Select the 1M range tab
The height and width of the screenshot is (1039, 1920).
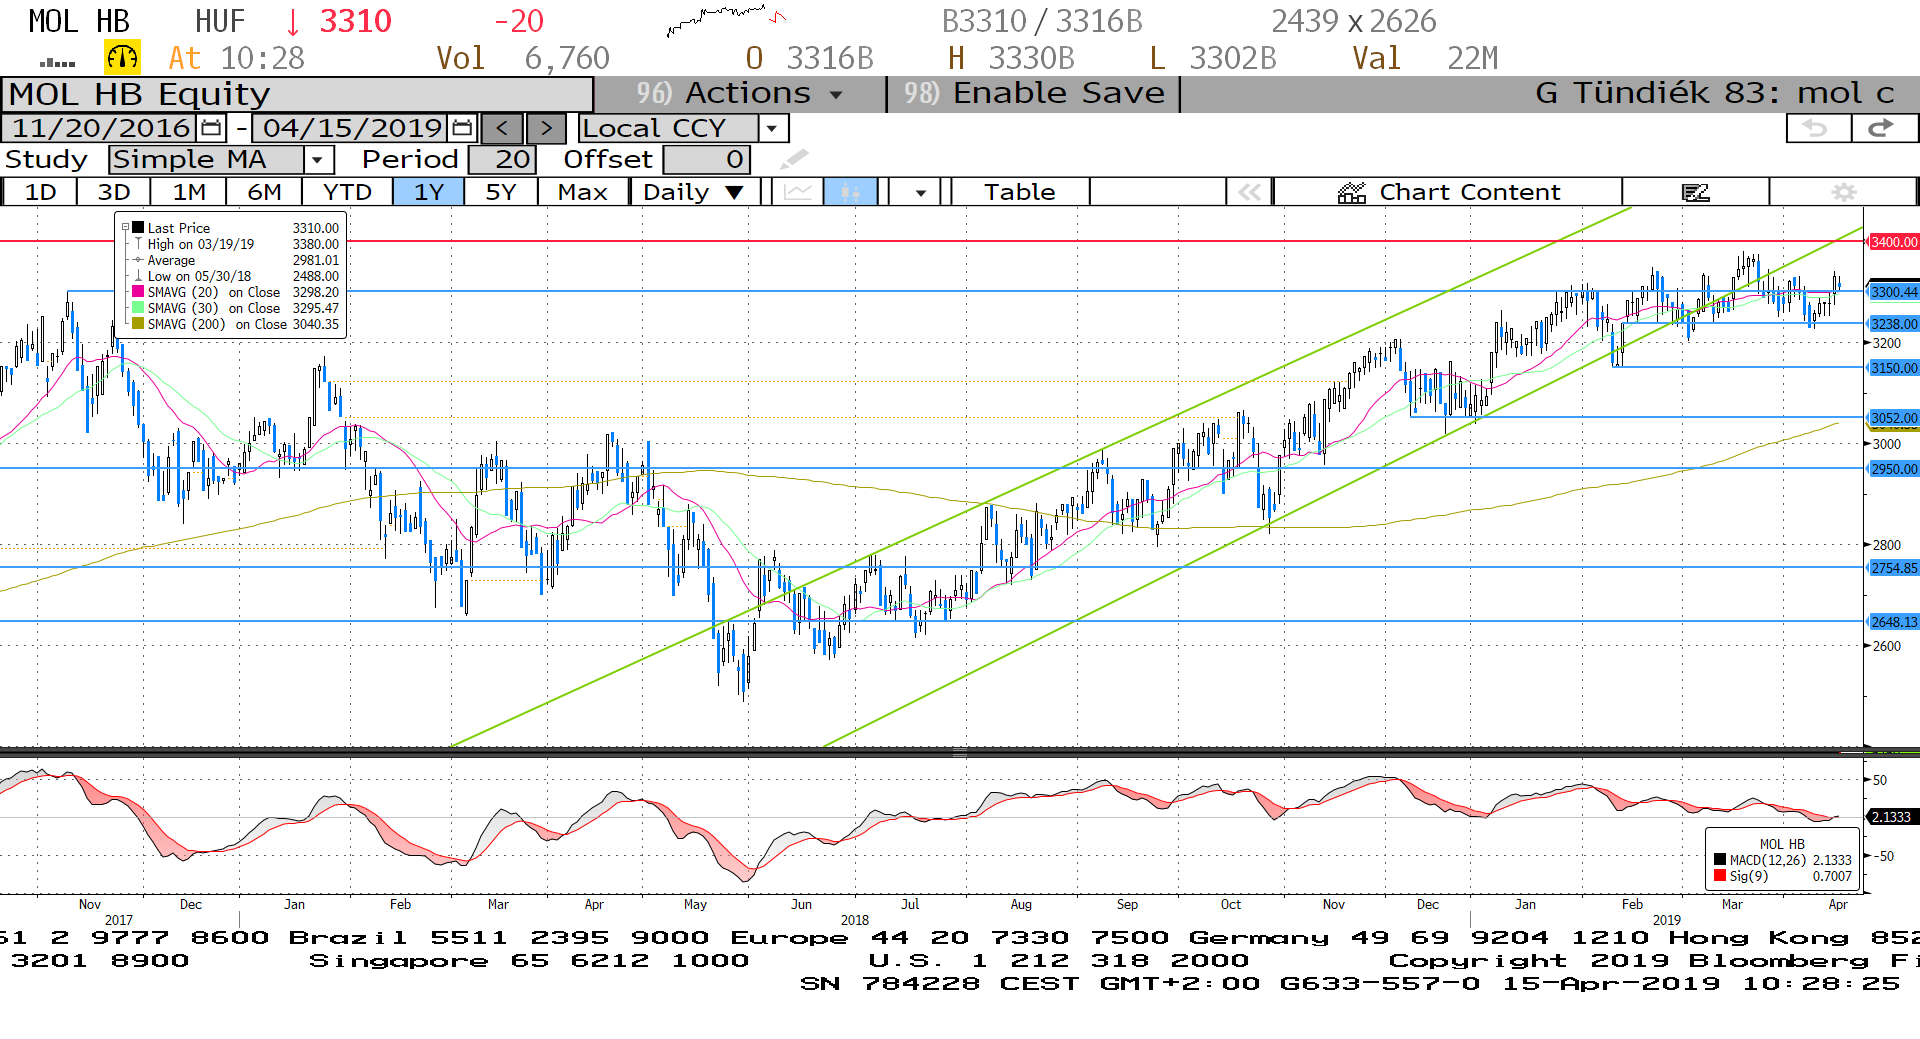189,192
